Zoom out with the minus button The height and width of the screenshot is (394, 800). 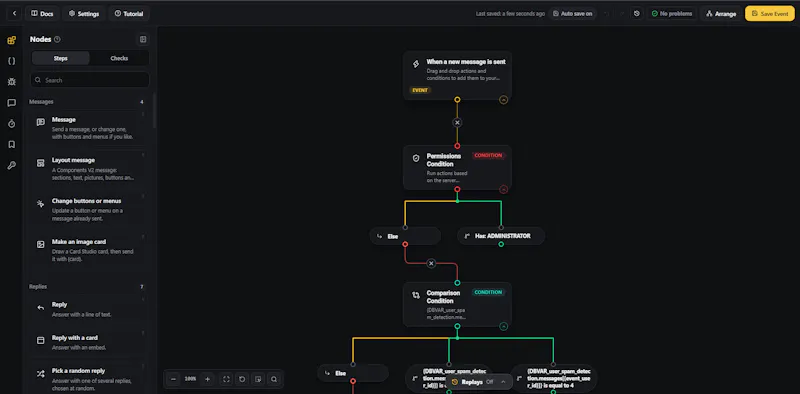[x=173, y=379]
